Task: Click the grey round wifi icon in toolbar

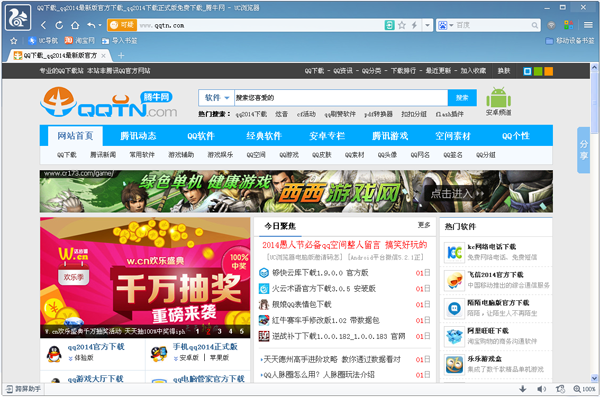Action: click(x=551, y=25)
